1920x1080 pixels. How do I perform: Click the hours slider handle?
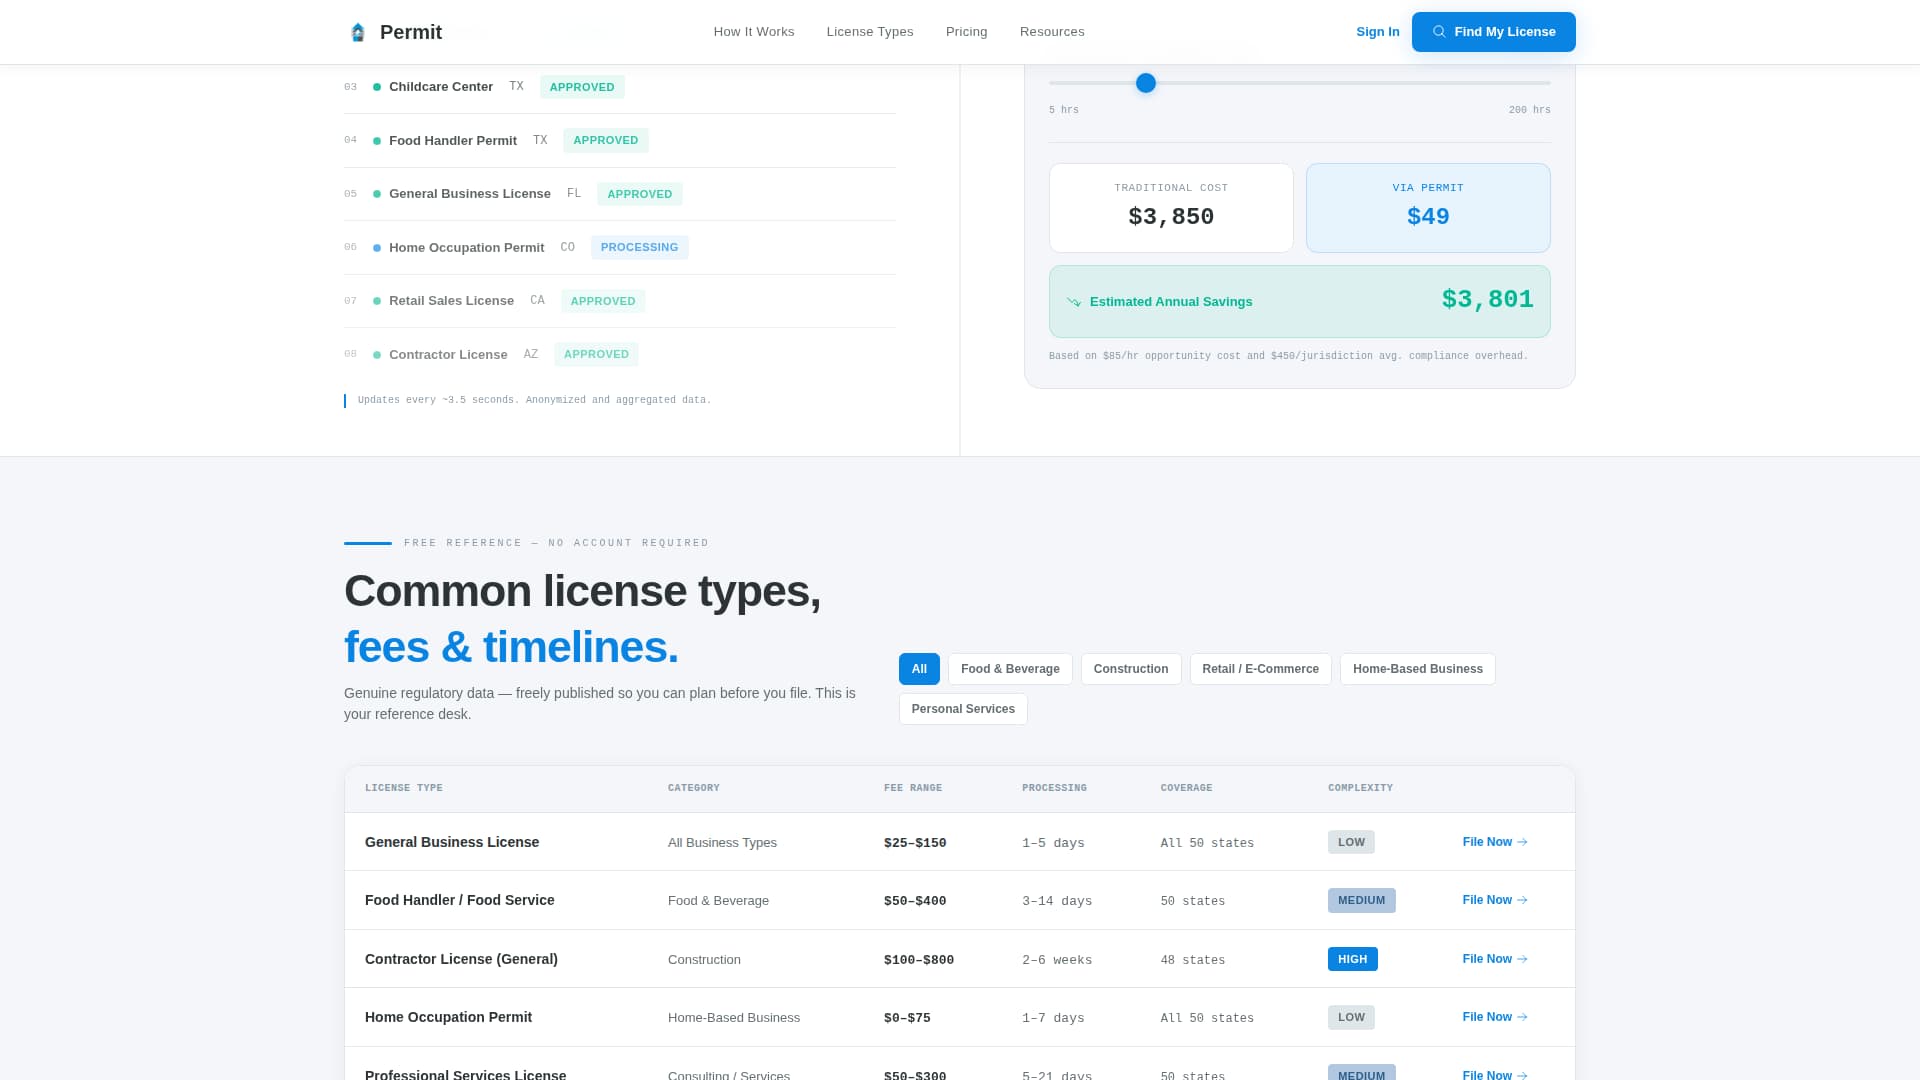tap(1146, 83)
